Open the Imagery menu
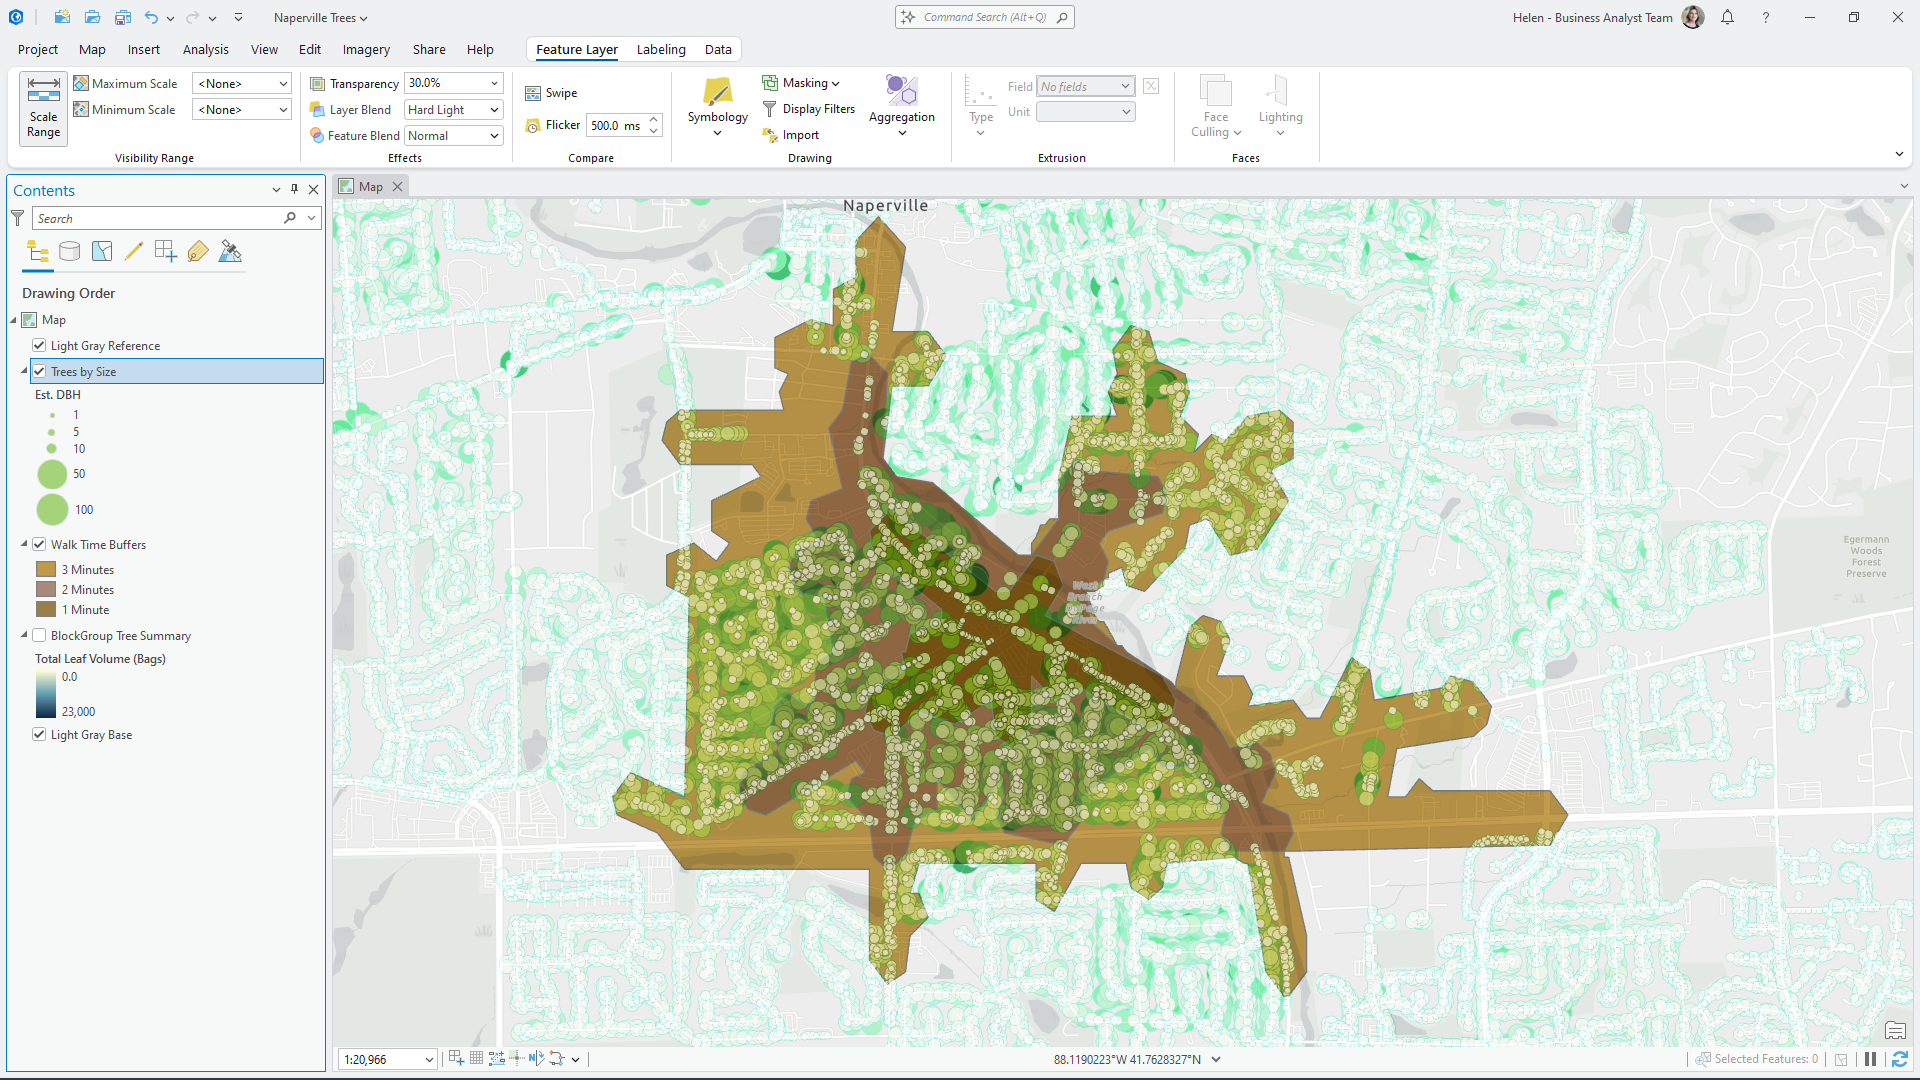This screenshot has width=1920, height=1080. 366,49
